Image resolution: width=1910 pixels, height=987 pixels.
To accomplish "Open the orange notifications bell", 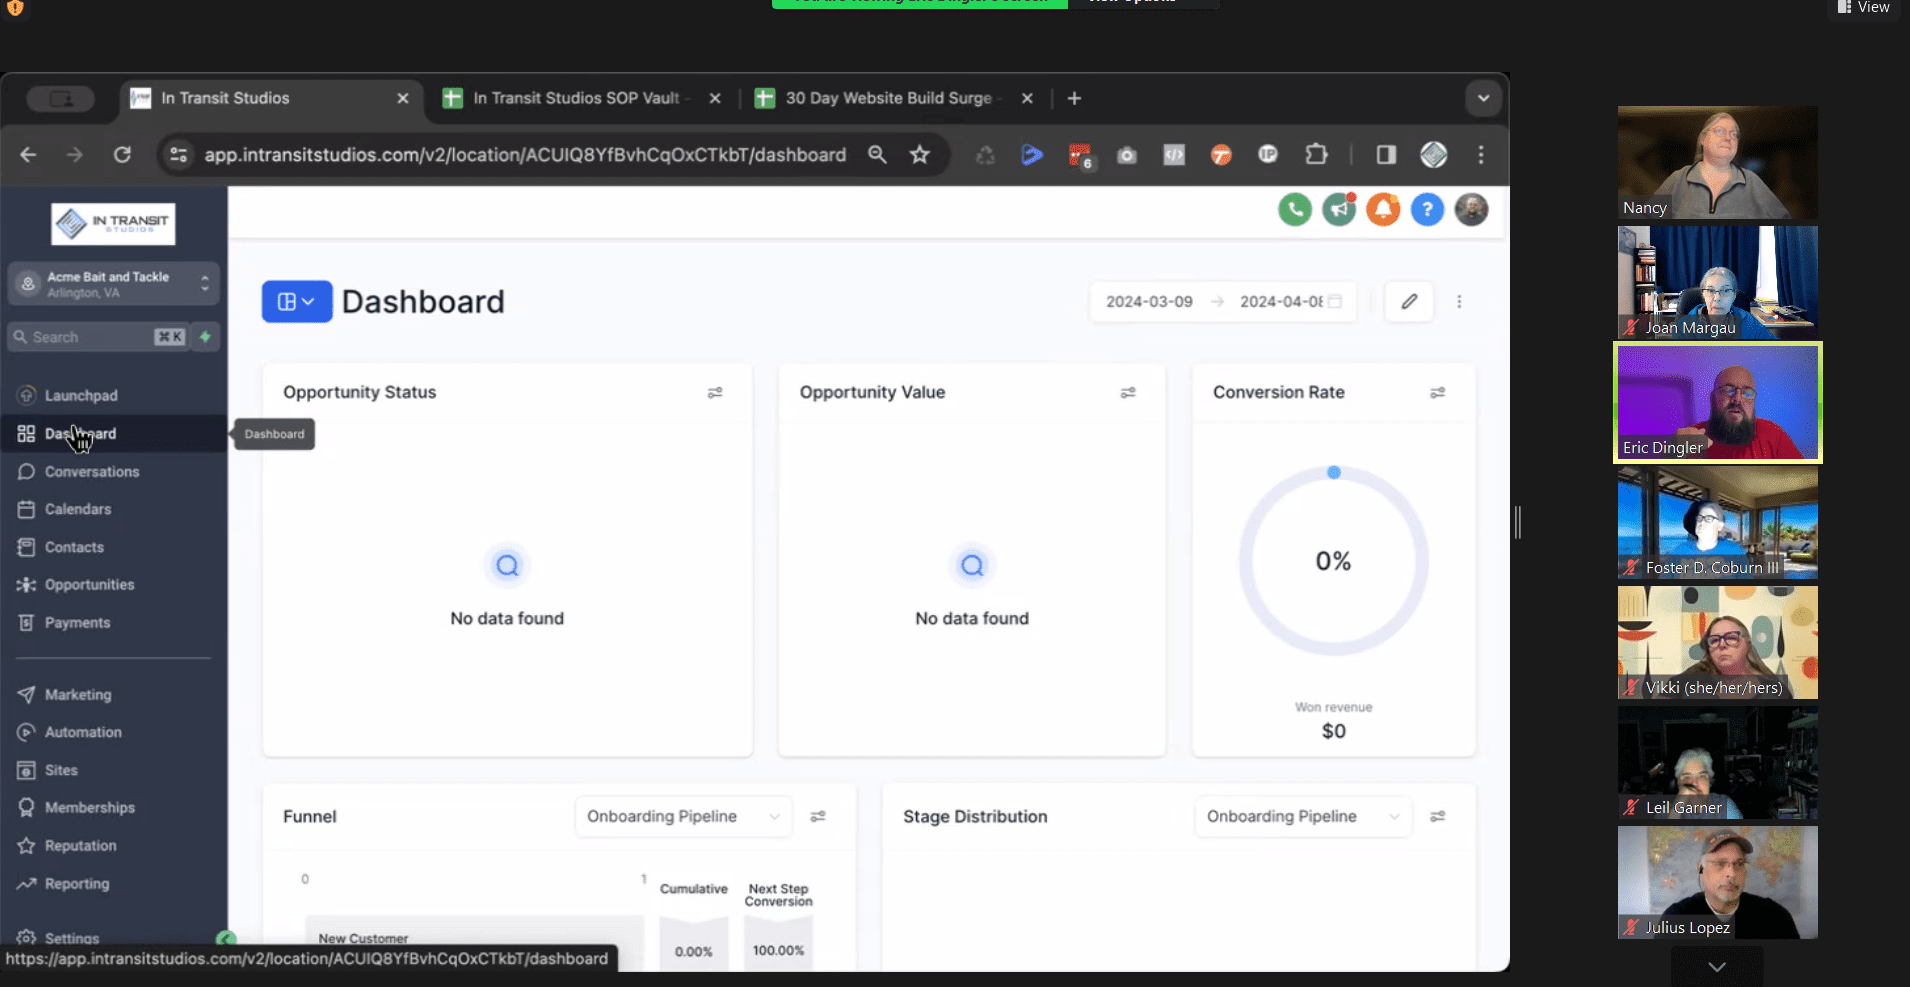I will pos(1383,210).
